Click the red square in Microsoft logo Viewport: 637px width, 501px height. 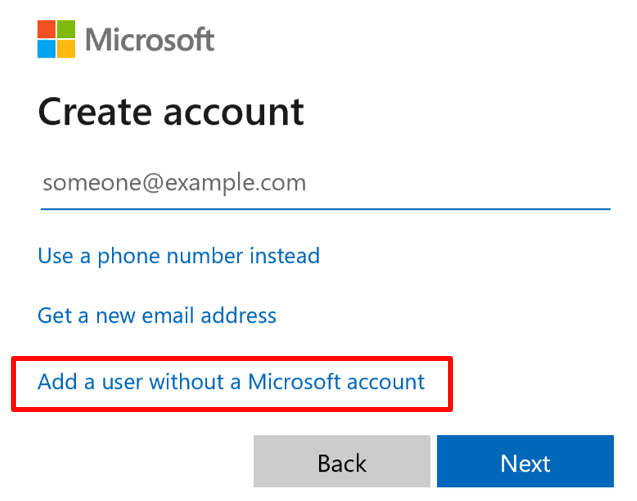(x=47, y=29)
